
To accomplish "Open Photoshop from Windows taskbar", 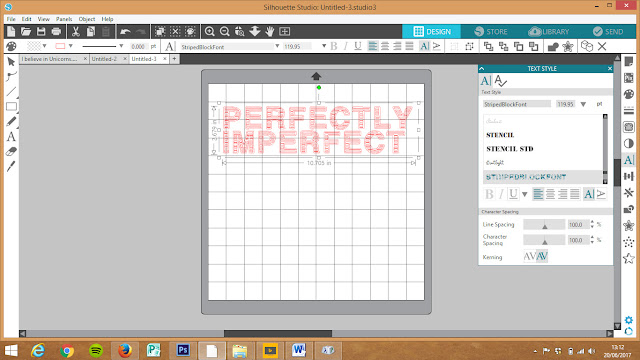I will click(x=183, y=350).
